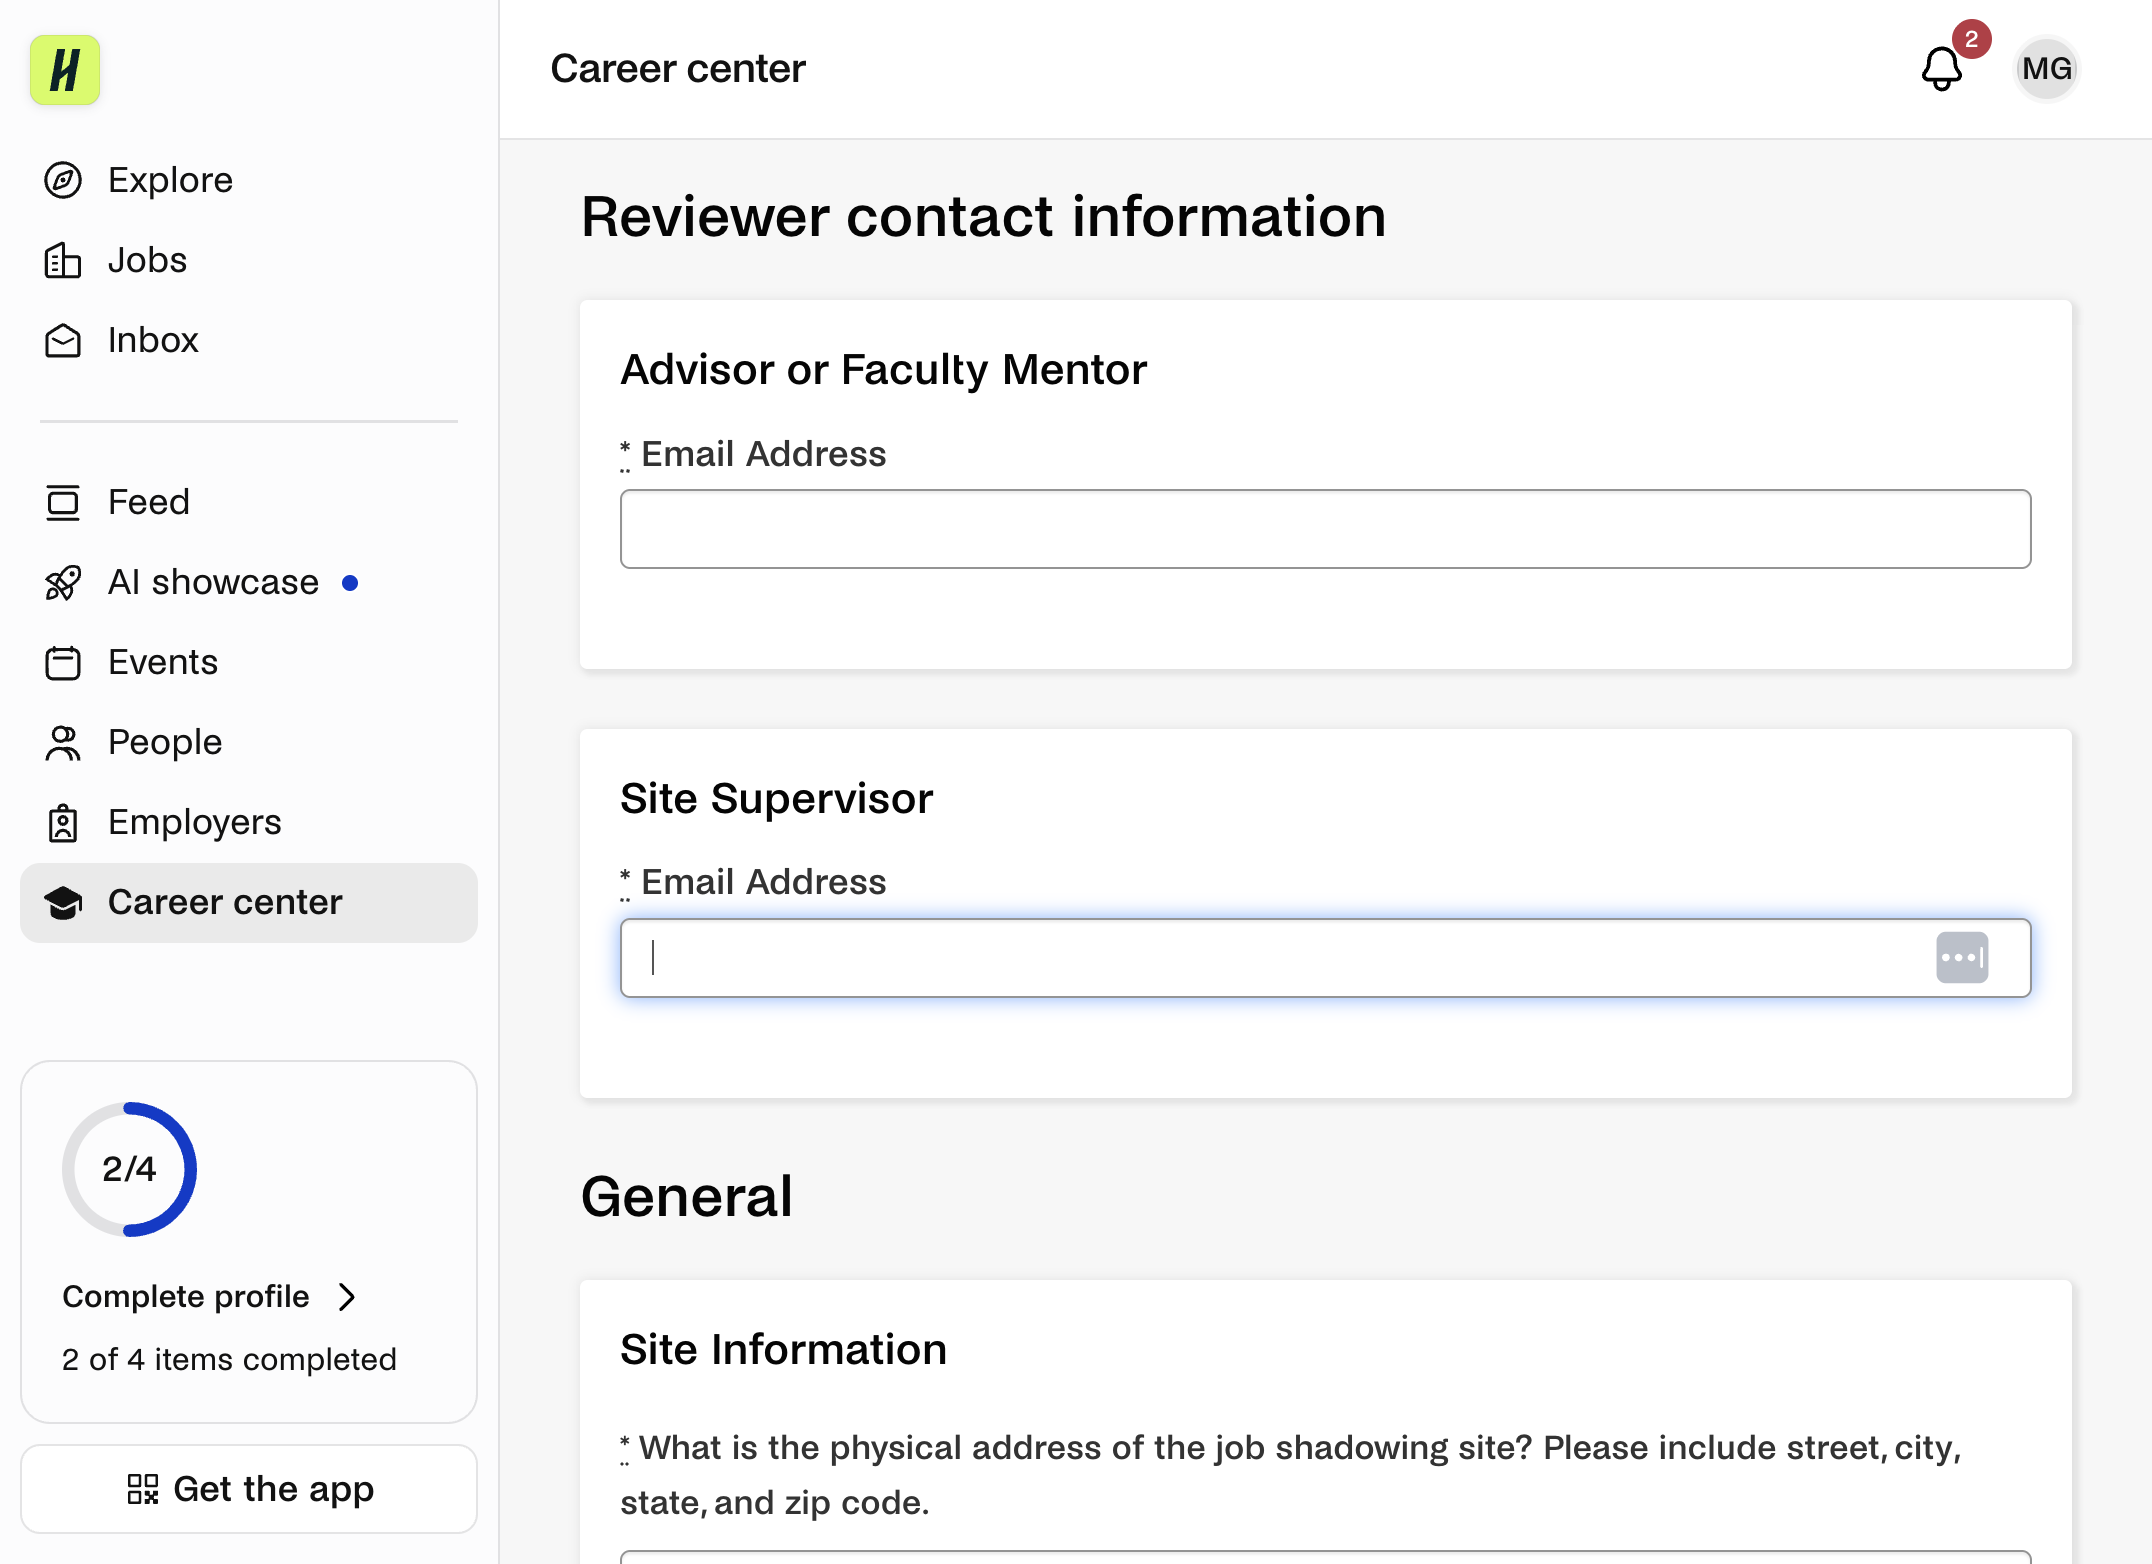This screenshot has height=1564, width=2152.
Task: Click the Get the app button
Action: (249, 1489)
